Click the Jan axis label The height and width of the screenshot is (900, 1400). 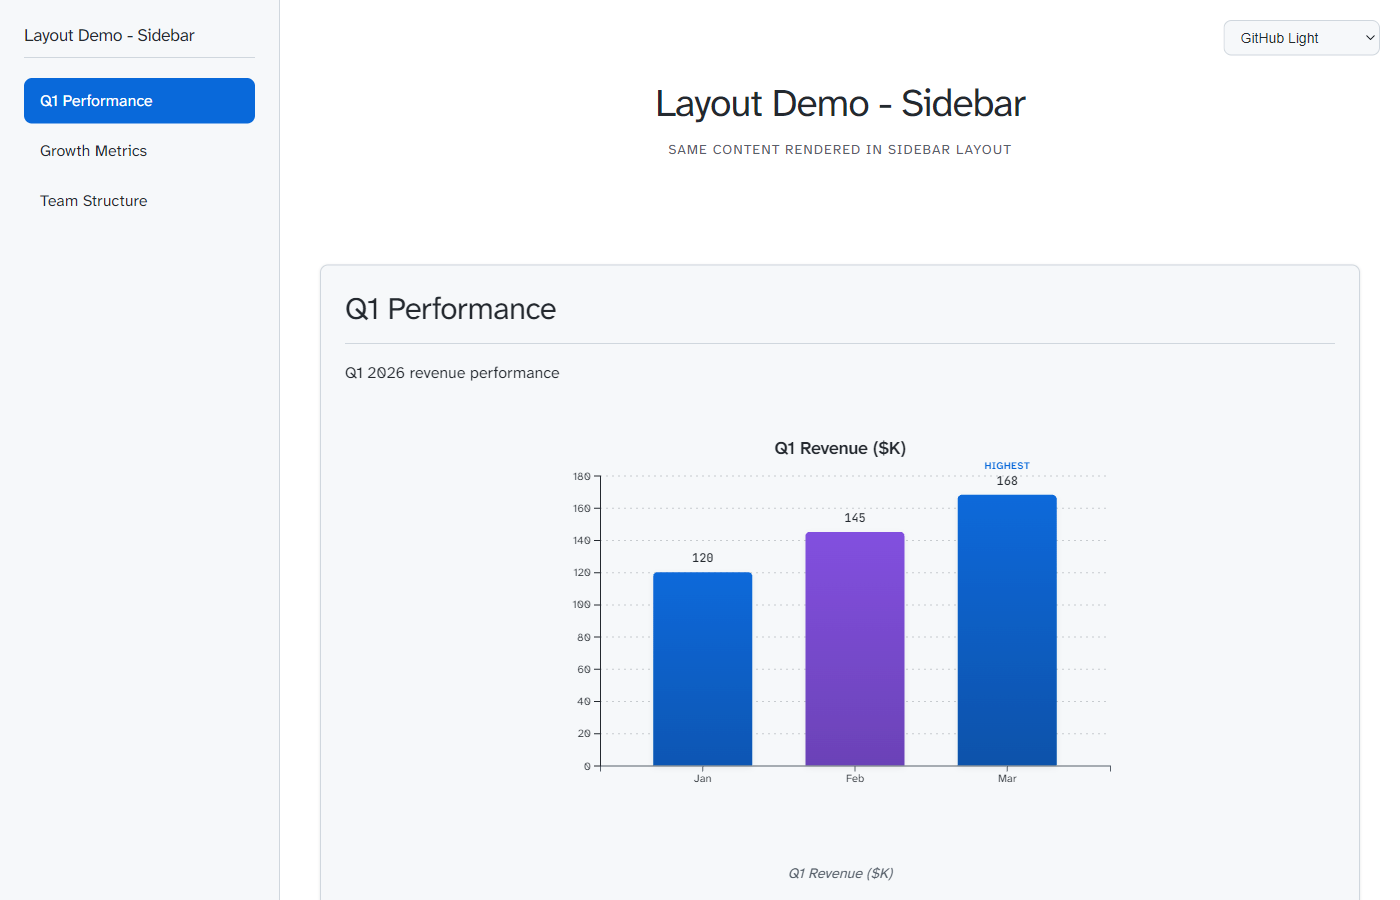tap(703, 778)
